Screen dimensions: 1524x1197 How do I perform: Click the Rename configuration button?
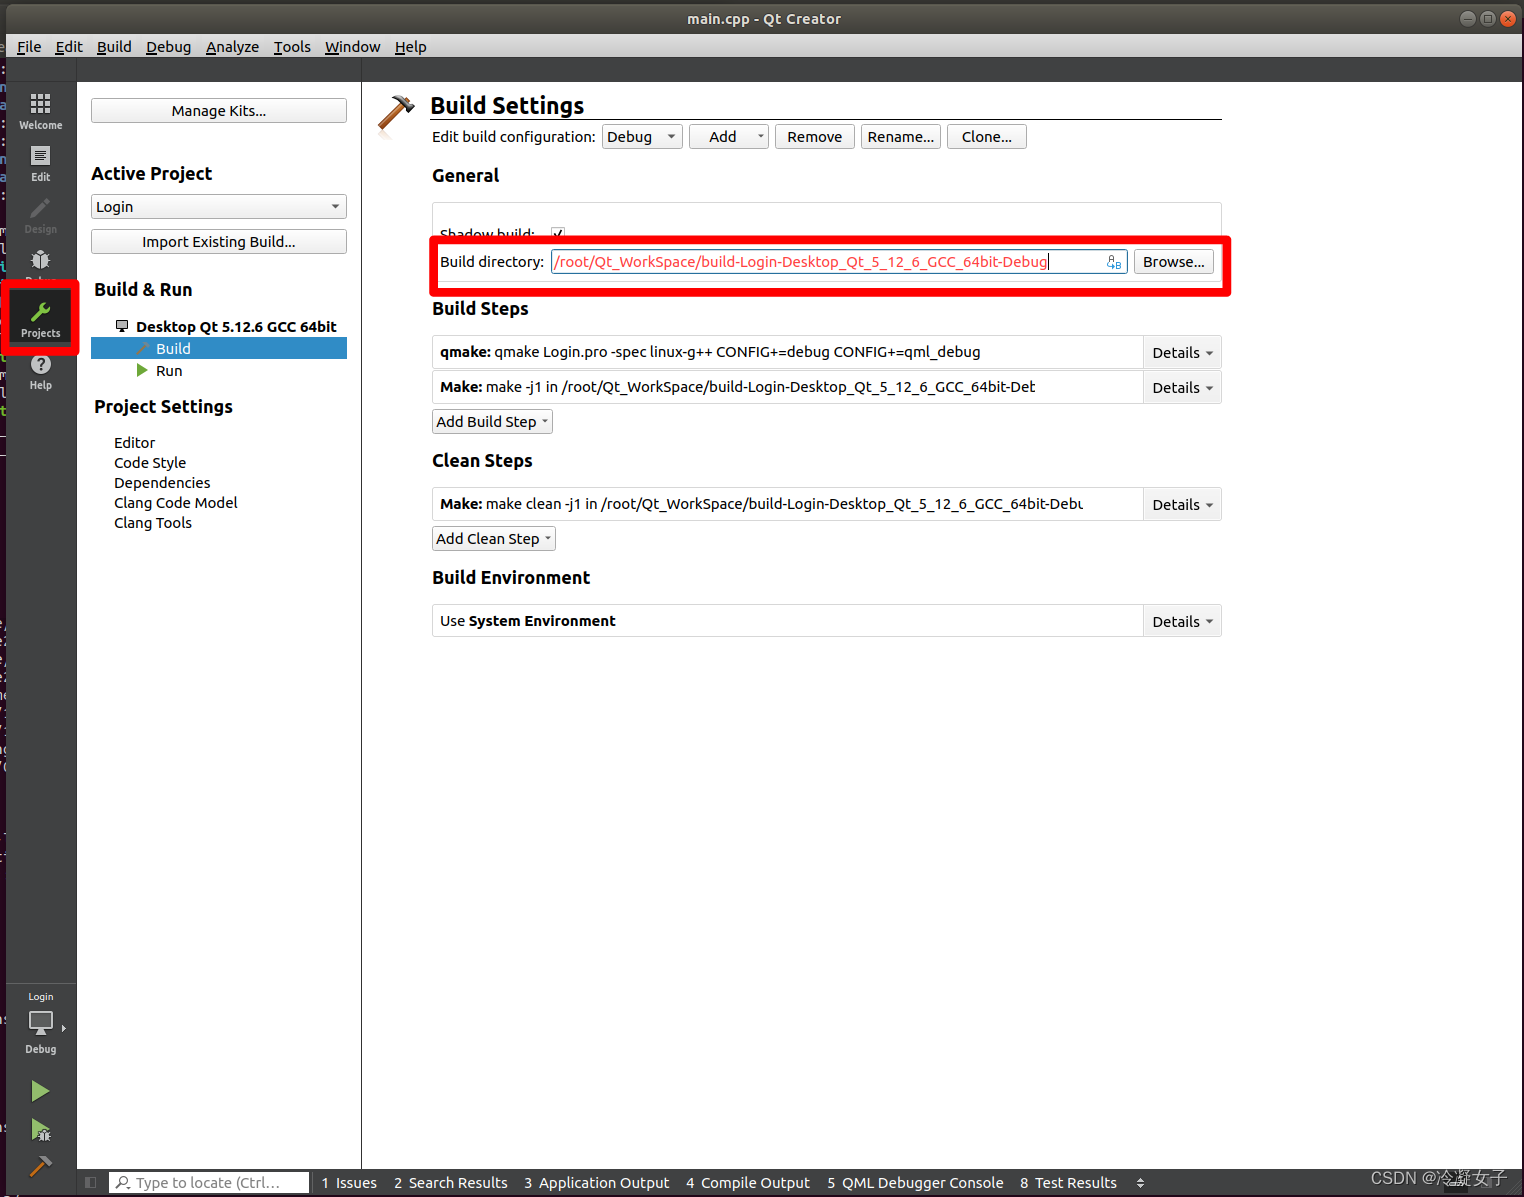click(900, 137)
